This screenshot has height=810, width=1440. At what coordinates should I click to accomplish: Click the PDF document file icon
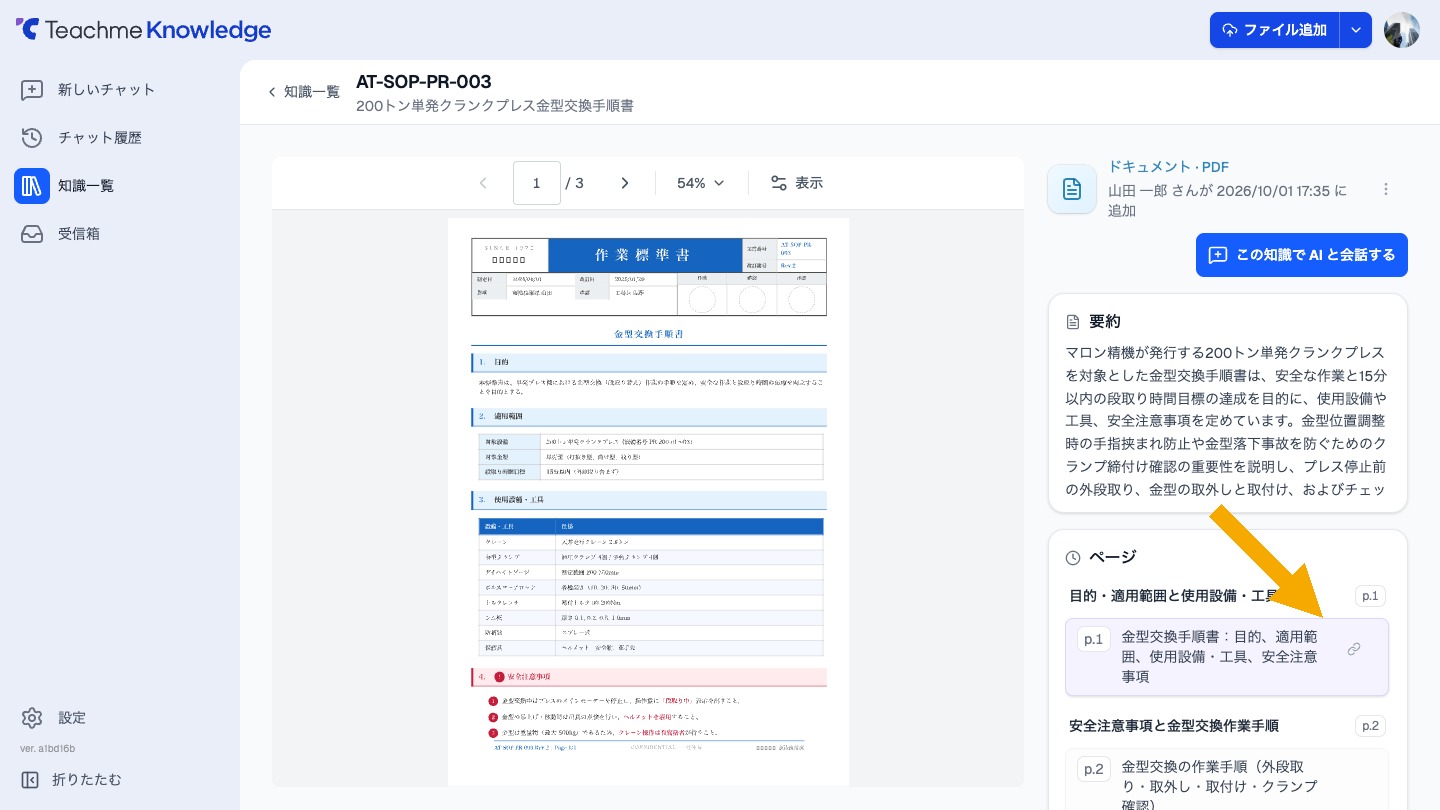point(1072,189)
